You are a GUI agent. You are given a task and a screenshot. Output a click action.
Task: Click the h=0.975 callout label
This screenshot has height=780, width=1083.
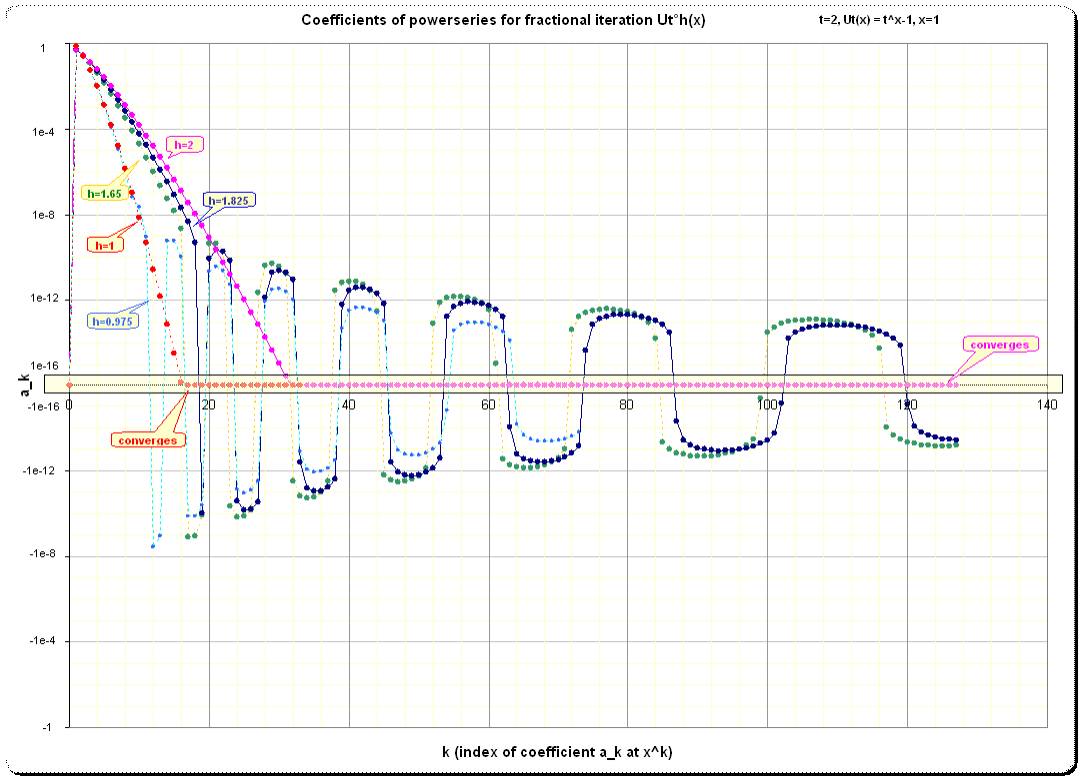(x=113, y=320)
